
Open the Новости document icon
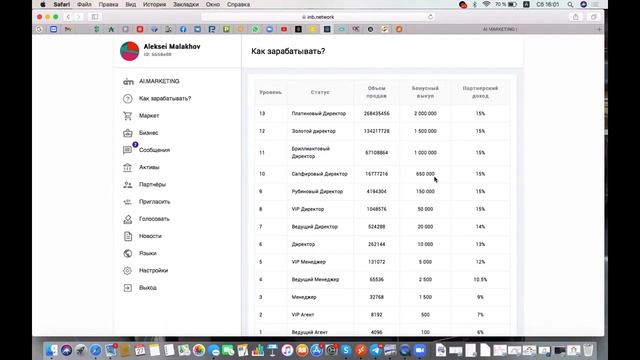tap(128, 236)
